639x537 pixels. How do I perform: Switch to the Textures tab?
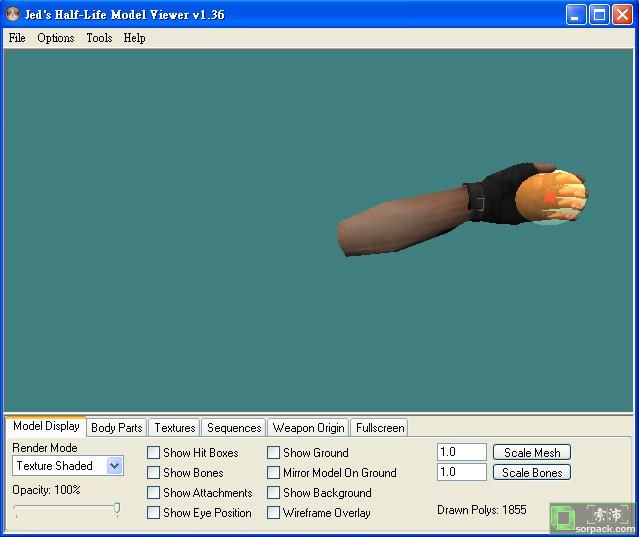pos(174,428)
